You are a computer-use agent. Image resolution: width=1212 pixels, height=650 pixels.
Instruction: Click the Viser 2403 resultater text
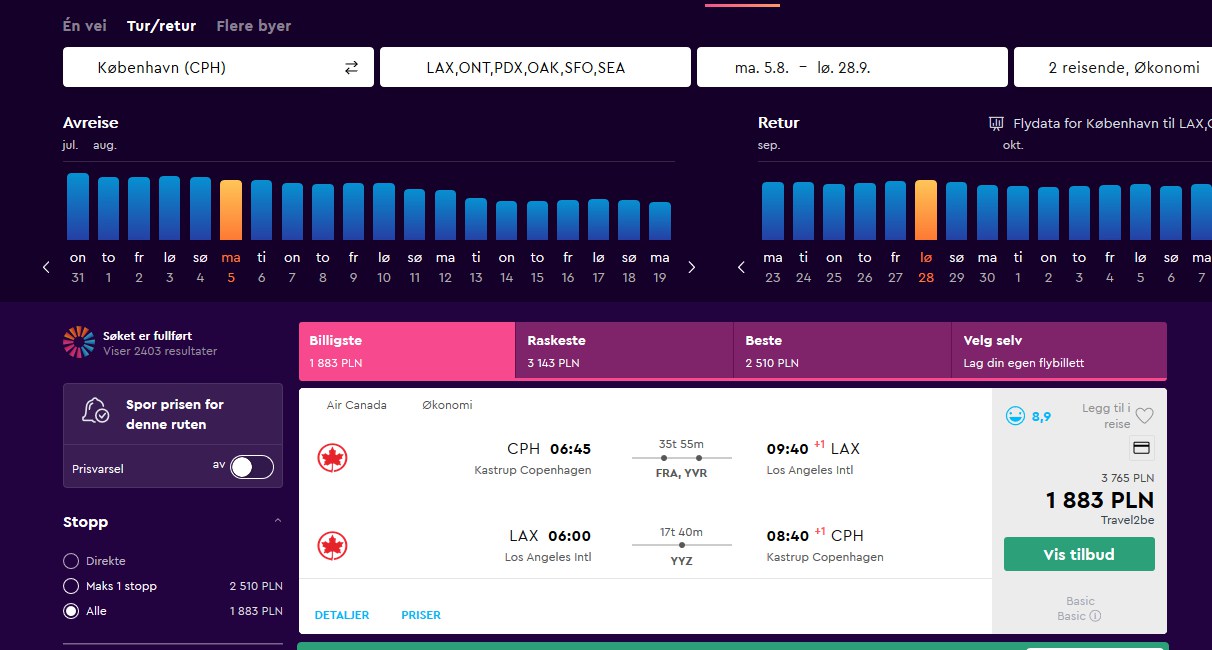(x=160, y=351)
